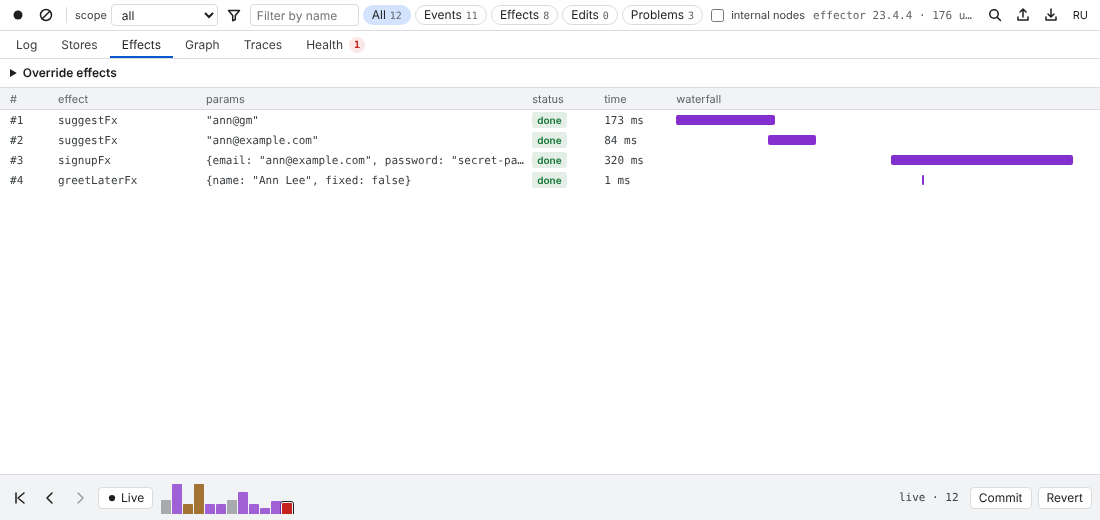Open the Graph tab
The width and height of the screenshot is (1100, 520).
(202, 45)
